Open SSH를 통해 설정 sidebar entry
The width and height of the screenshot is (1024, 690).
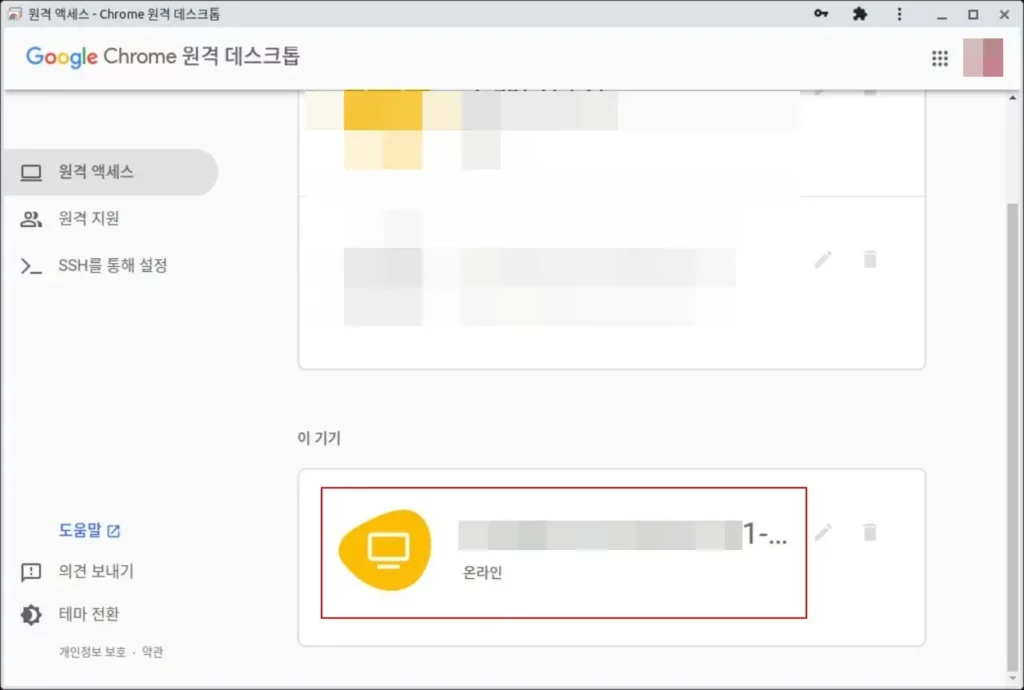[112, 266]
